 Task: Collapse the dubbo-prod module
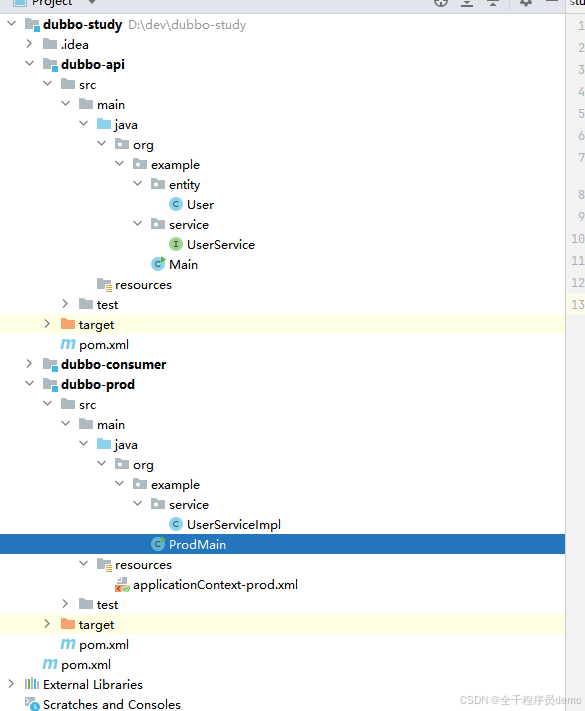click(x=29, y=384)
